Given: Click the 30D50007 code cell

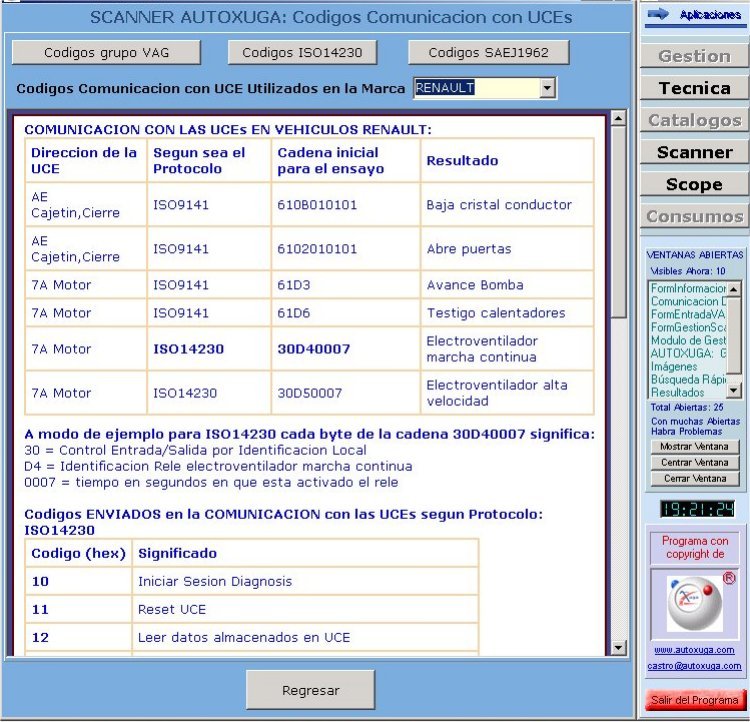Looking at the screenshot, I should click(346, 393).
